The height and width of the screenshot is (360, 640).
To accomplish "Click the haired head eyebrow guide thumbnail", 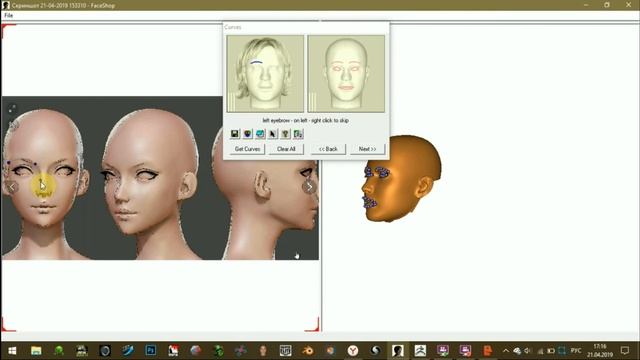I will 265,73.
